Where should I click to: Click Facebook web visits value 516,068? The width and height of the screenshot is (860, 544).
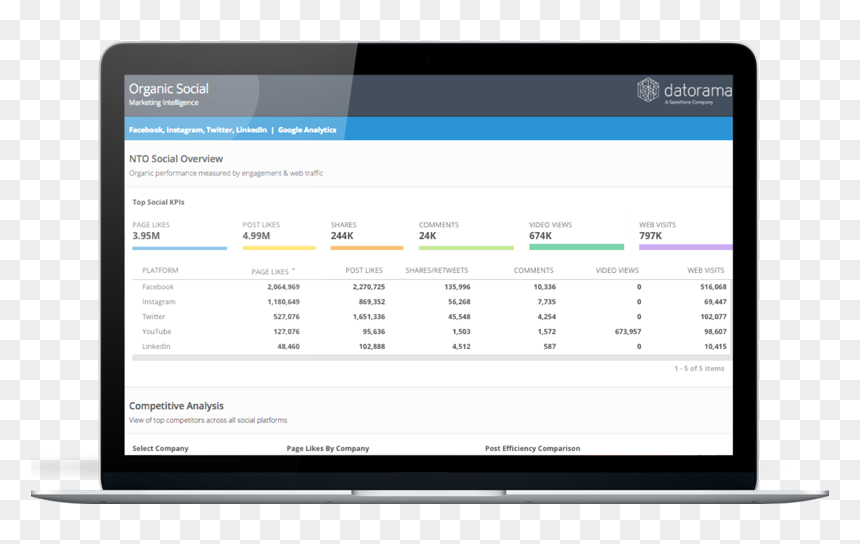coord(713,287)
